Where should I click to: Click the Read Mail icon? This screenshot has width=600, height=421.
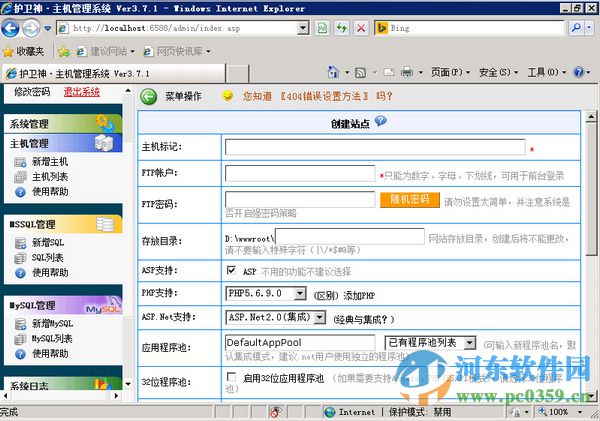389,72
